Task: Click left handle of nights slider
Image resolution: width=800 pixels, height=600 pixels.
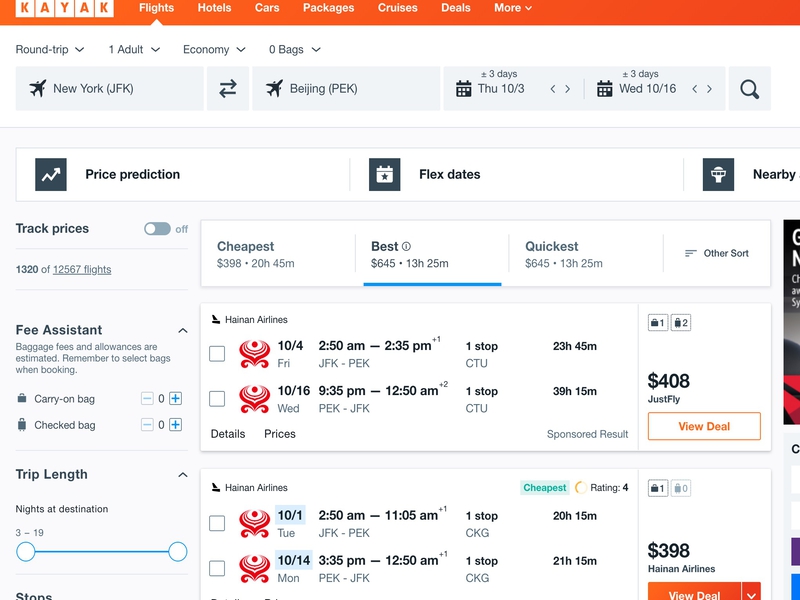Action: [x=26, y=552]
